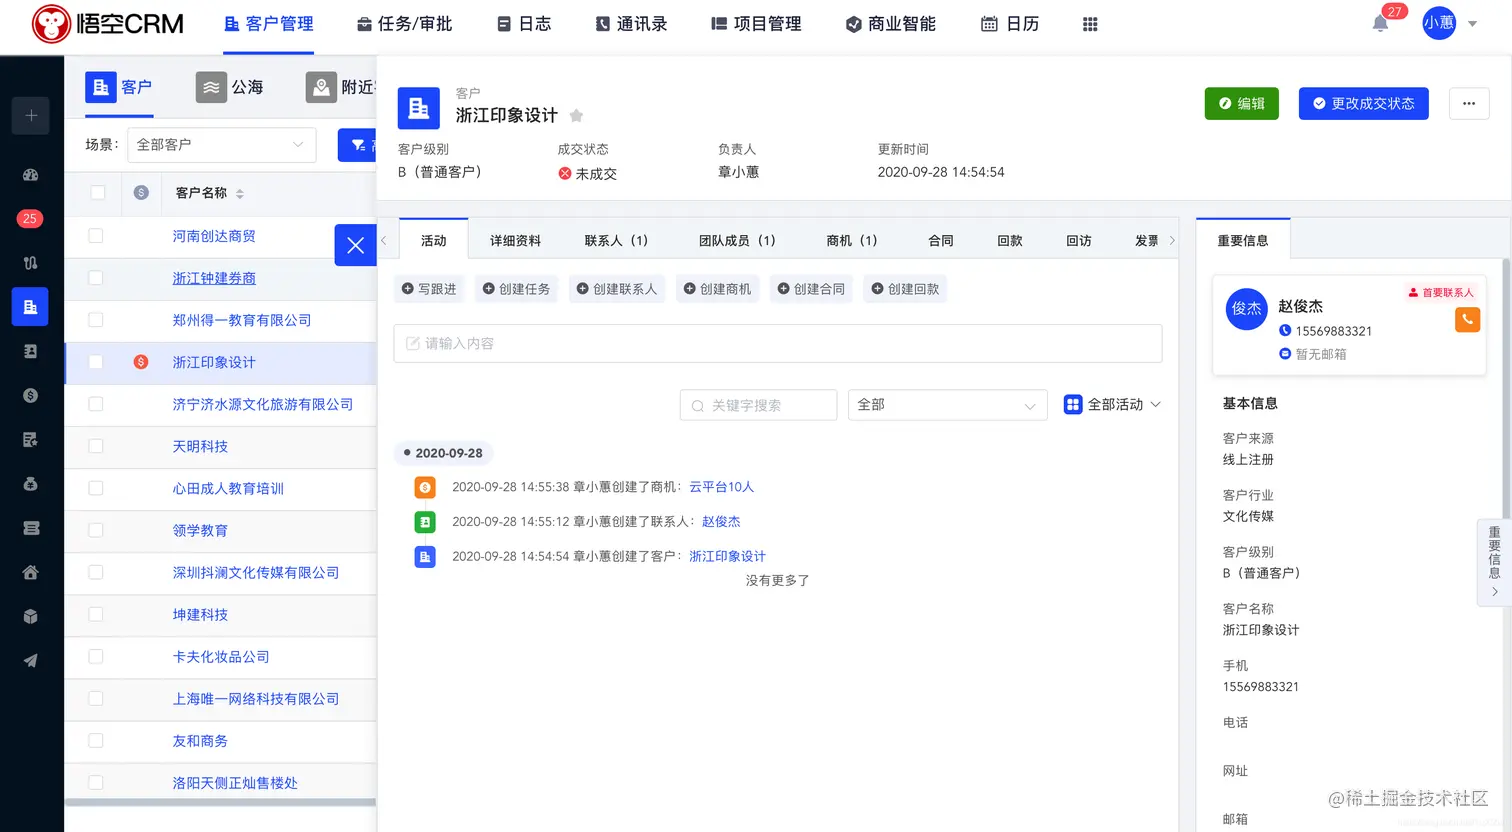
Task: Open the quick-create plus icon in the sidebar
Action: (x=30, y=116)
